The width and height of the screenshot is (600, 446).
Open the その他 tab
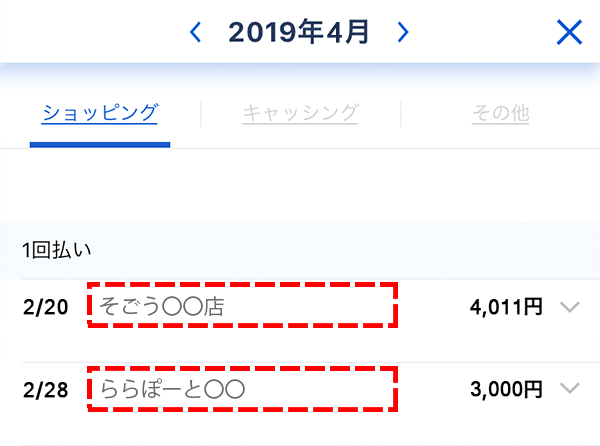pos(500,113)
